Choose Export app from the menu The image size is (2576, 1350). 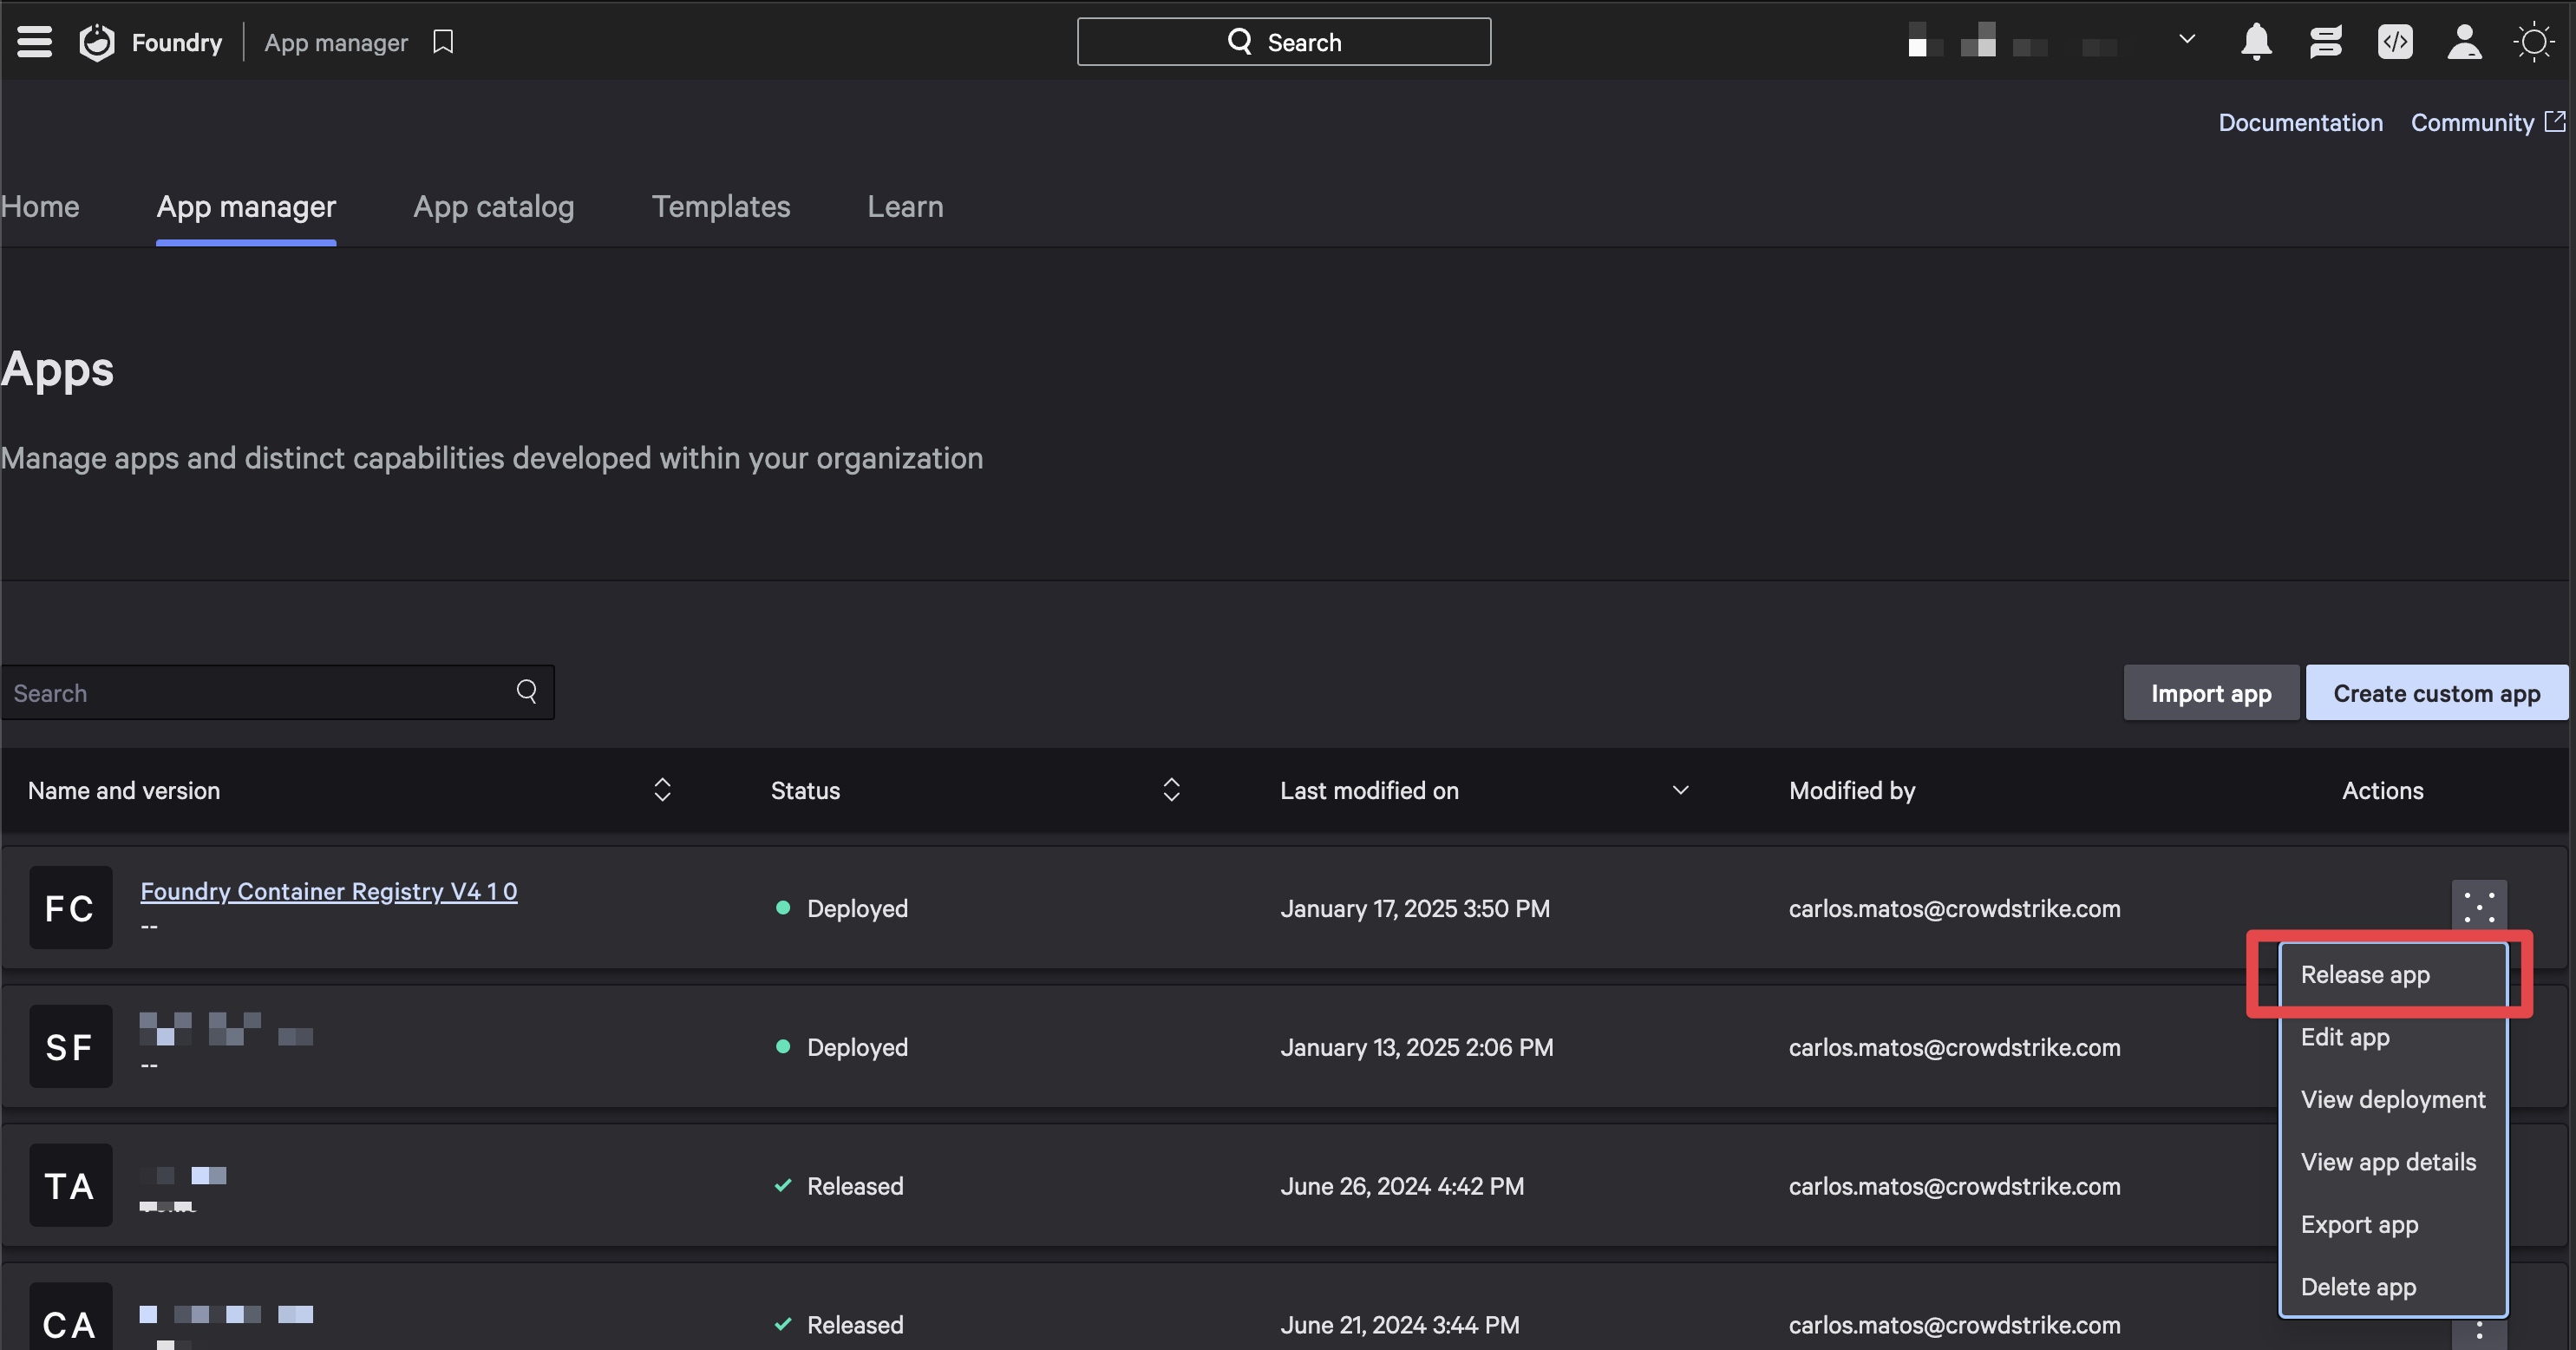[2392, 1224]
